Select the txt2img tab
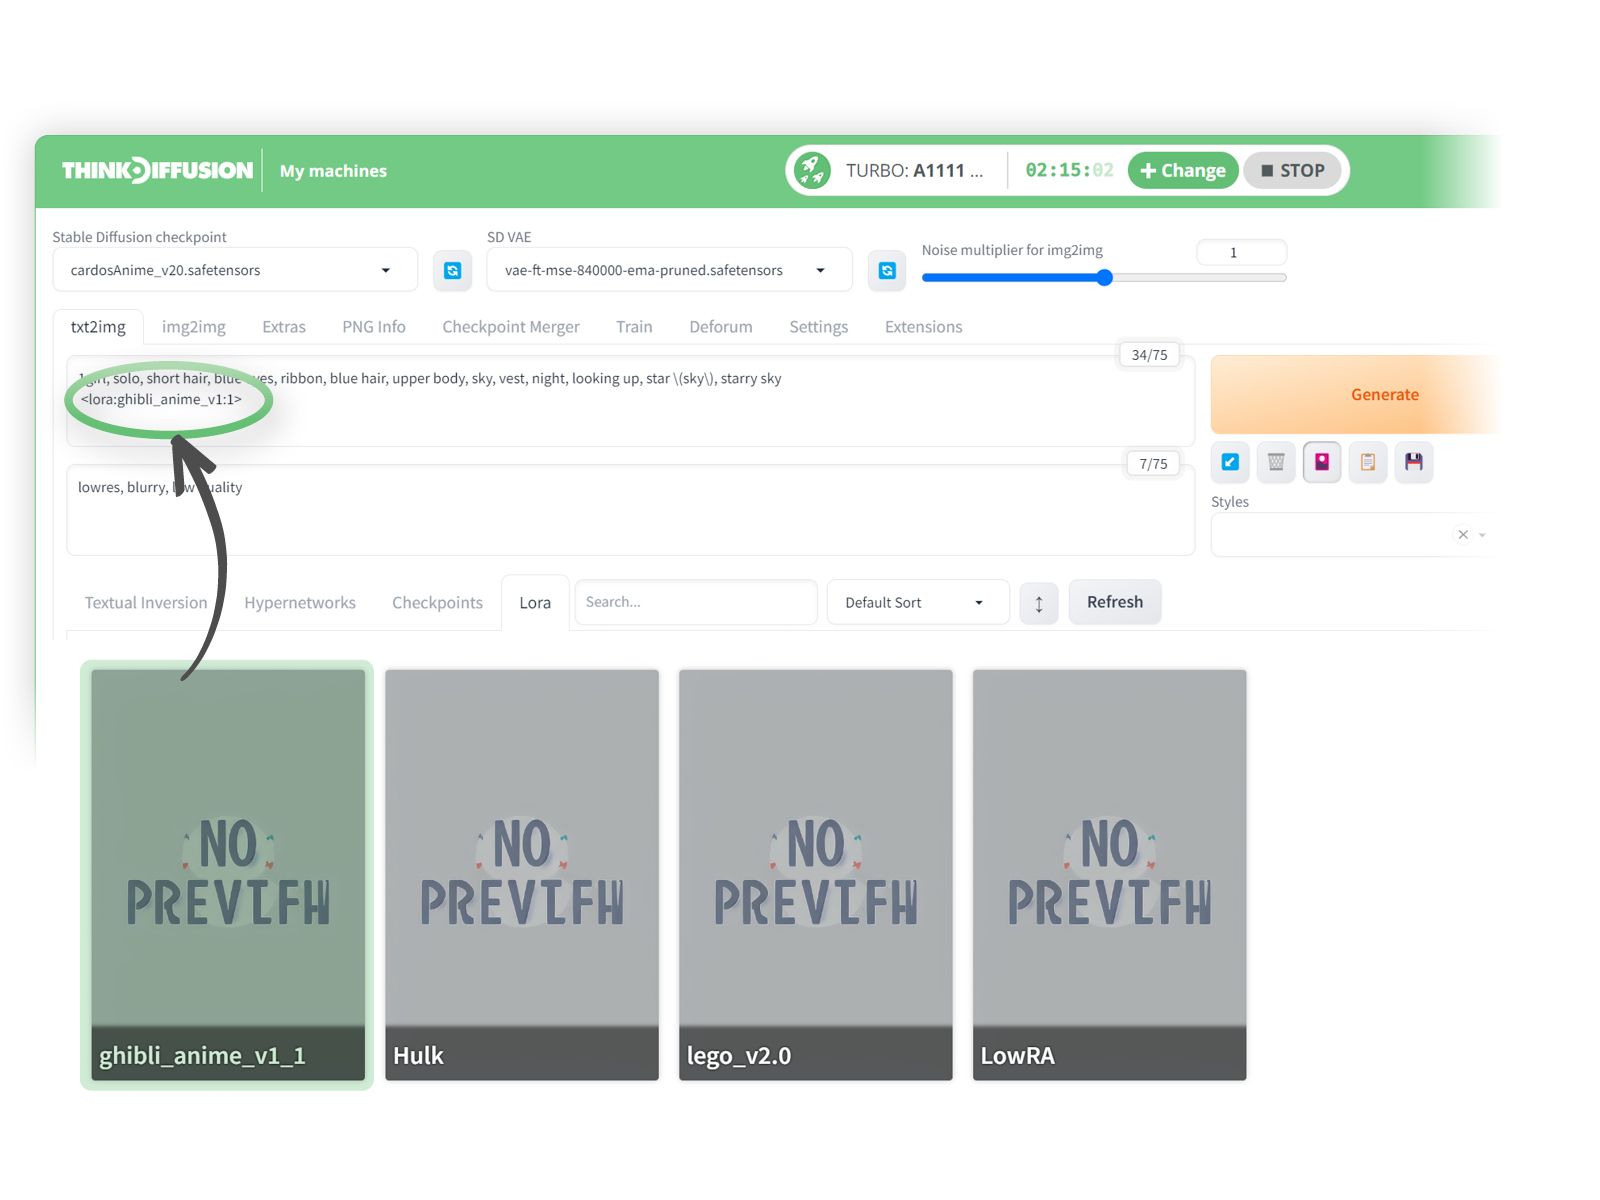 (98, 327)
